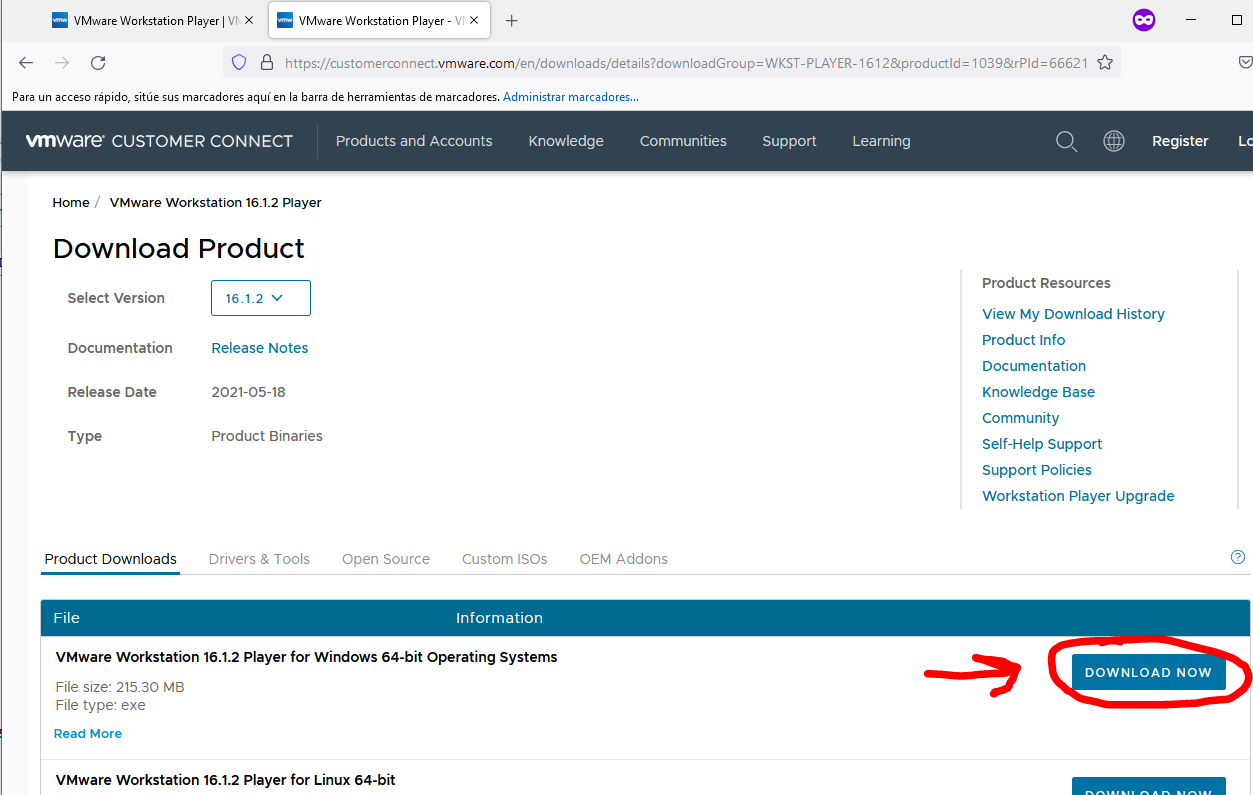Click the 'File' column header
The width and height of the screenshot is (1253, 795).
click(x=67, y=618)
